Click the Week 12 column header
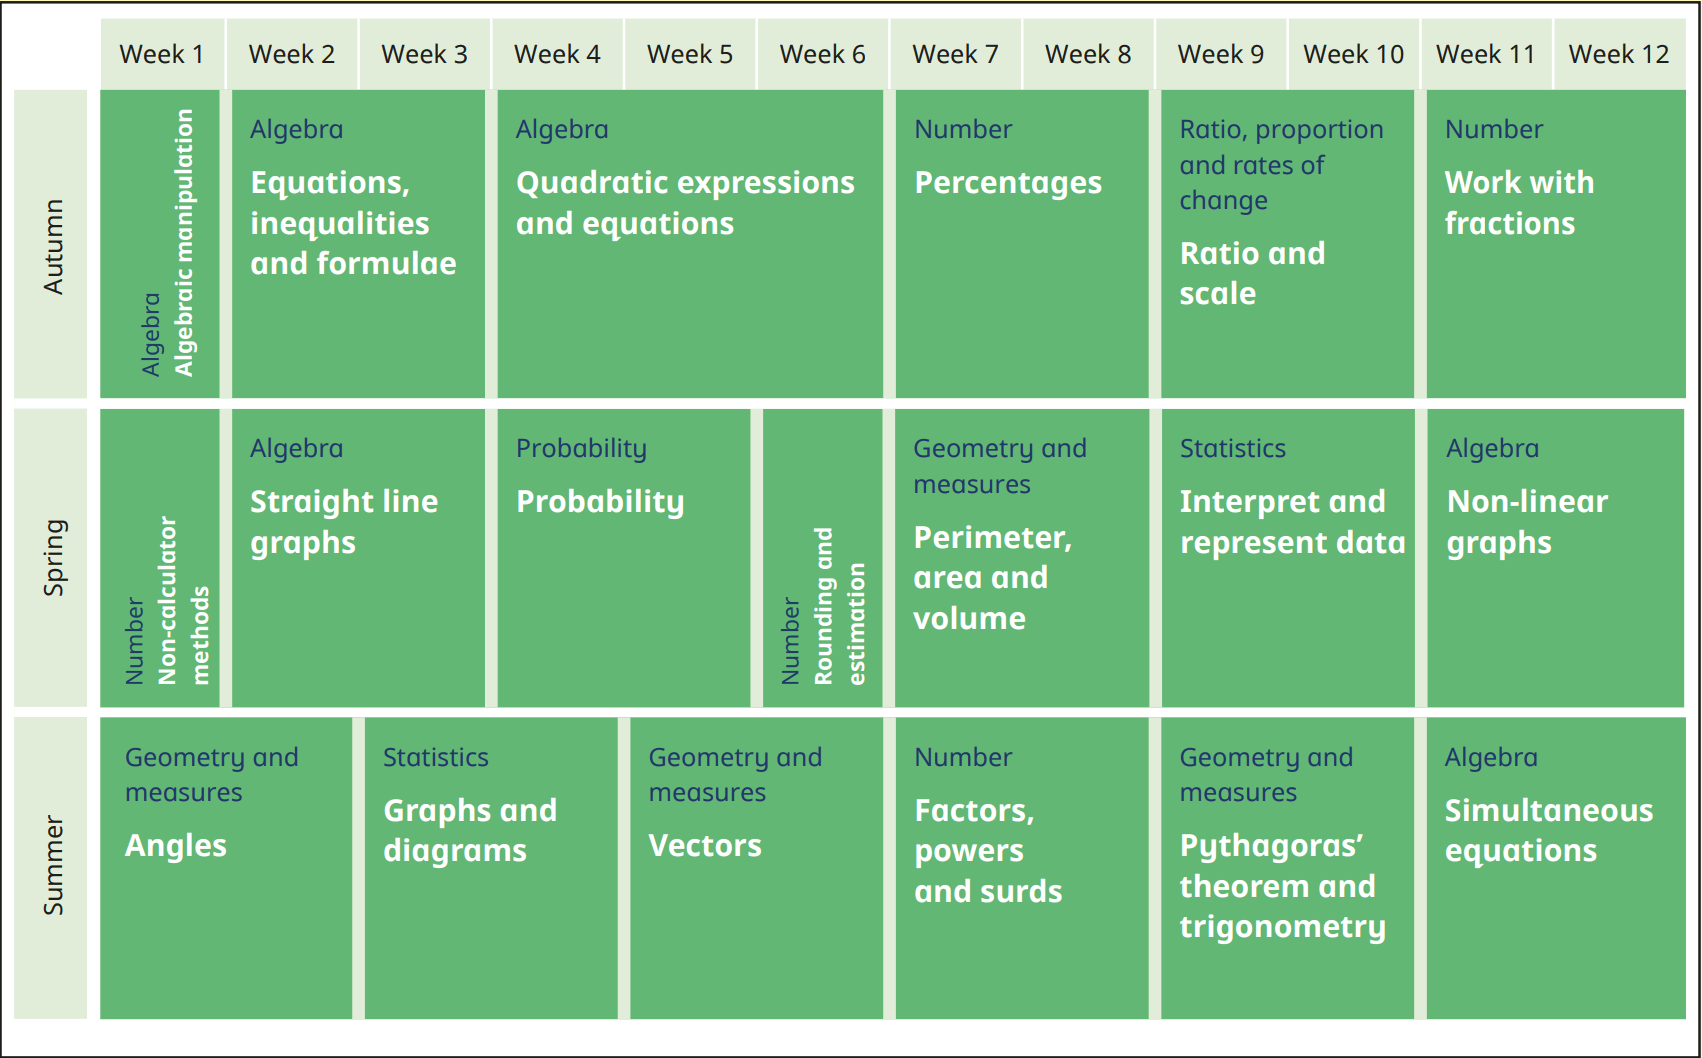Viewport: 1702px width, 1058px height. click(x=1618, y=54)
